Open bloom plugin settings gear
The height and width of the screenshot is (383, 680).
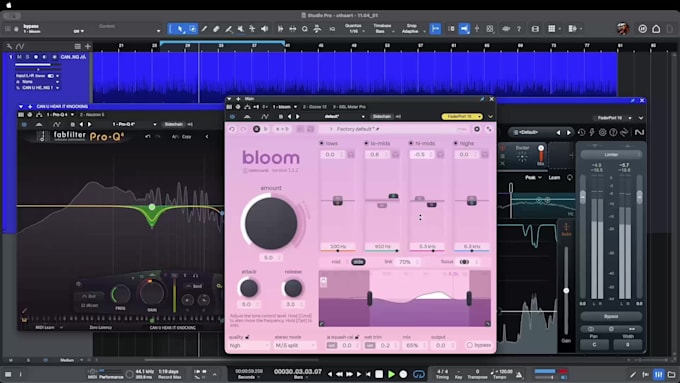click(477, 129)
